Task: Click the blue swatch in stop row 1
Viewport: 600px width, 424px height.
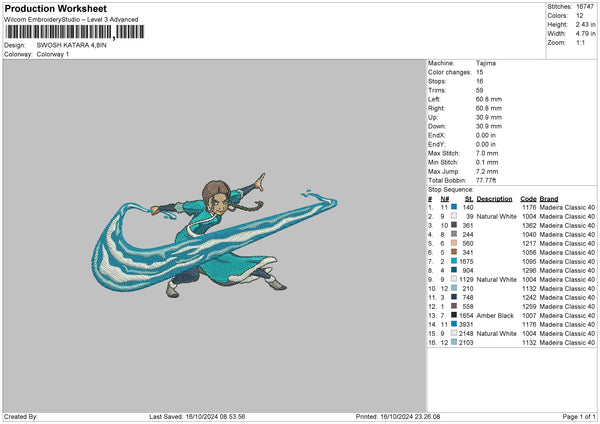Action: 454,207
